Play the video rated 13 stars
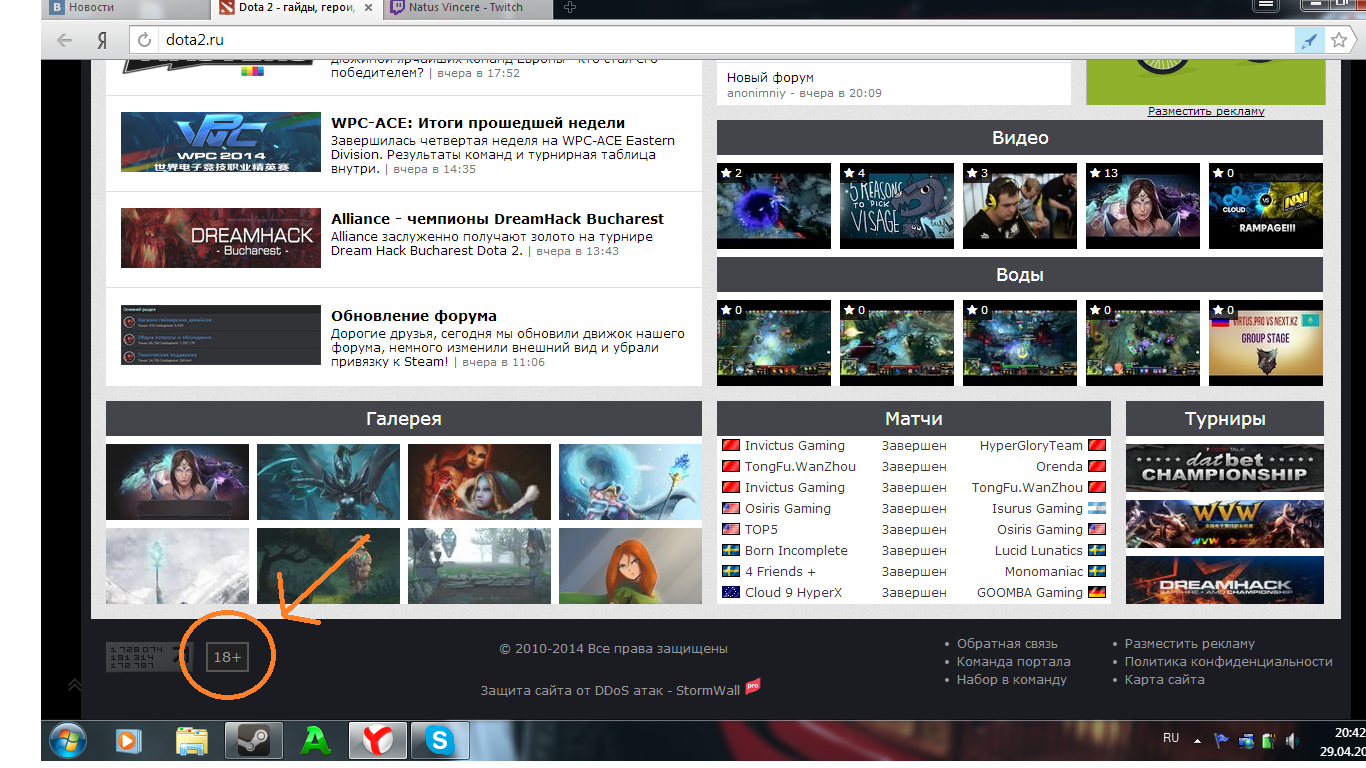This screenshot has width=1366, height=768. [1143, 206]
